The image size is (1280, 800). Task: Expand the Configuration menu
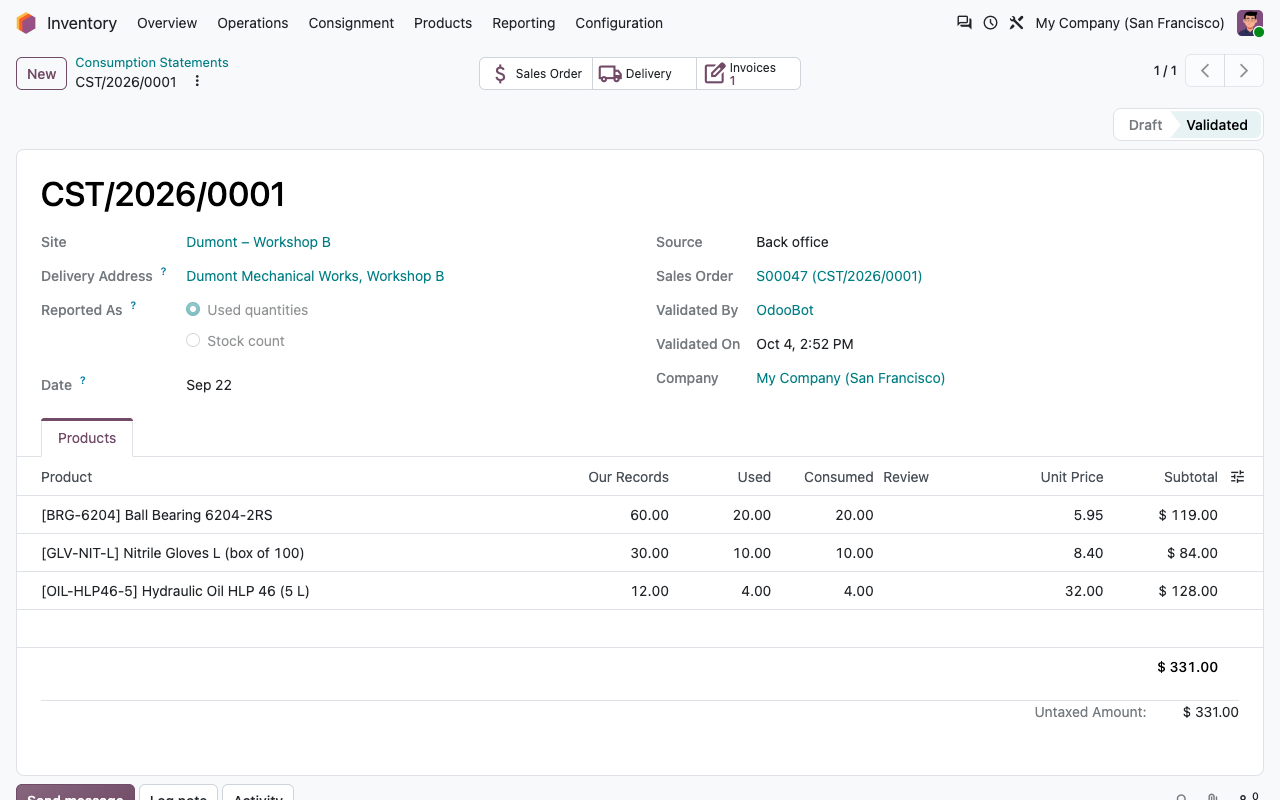tap(619, 23)
